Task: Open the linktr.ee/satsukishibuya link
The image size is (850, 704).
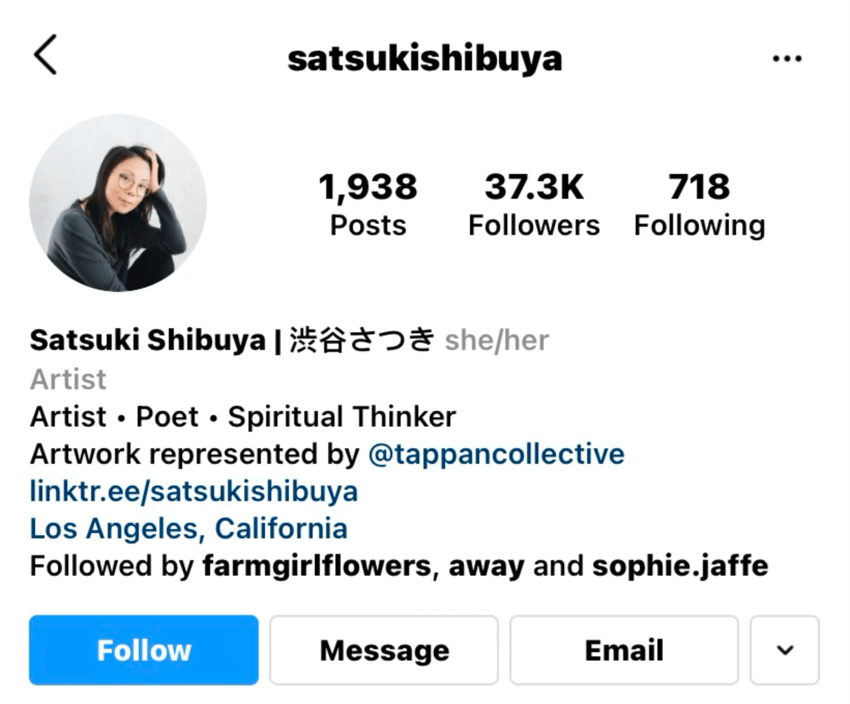Action: [x=194, y=491]
